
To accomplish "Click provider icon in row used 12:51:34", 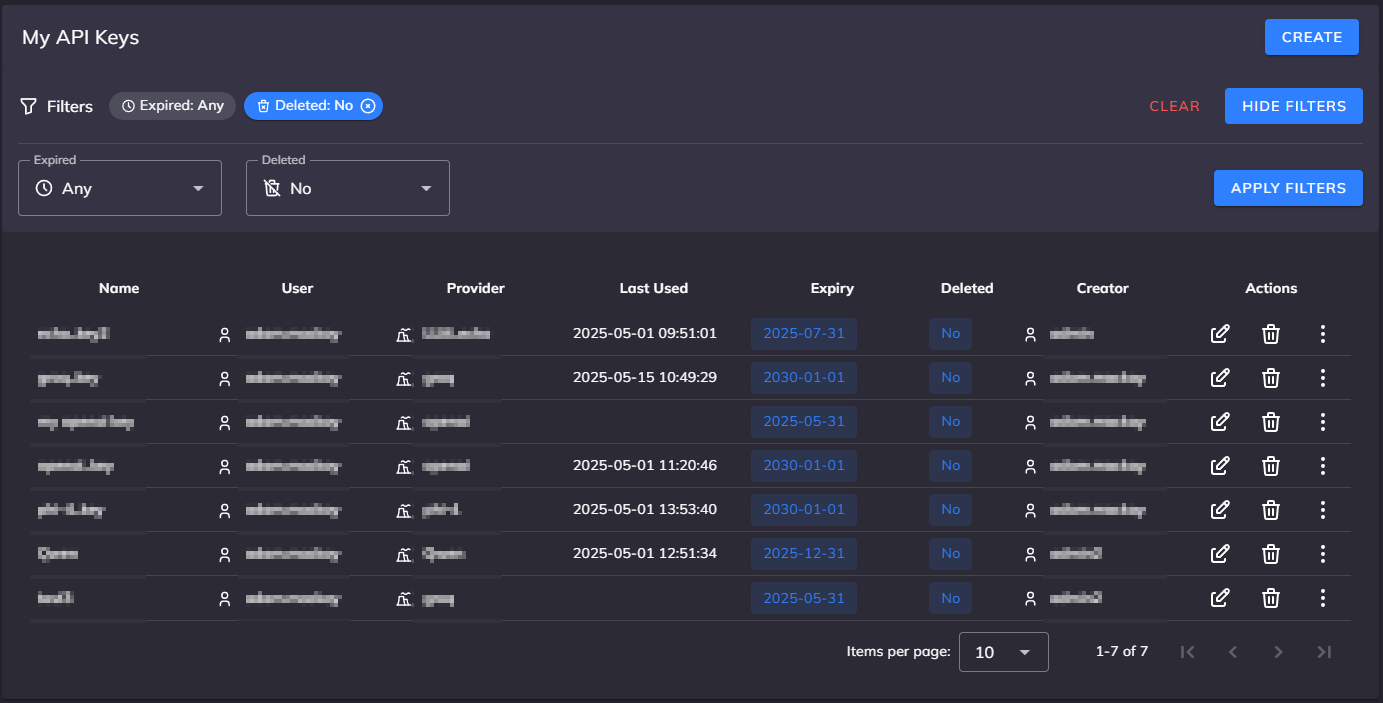I will coord(403,555).
